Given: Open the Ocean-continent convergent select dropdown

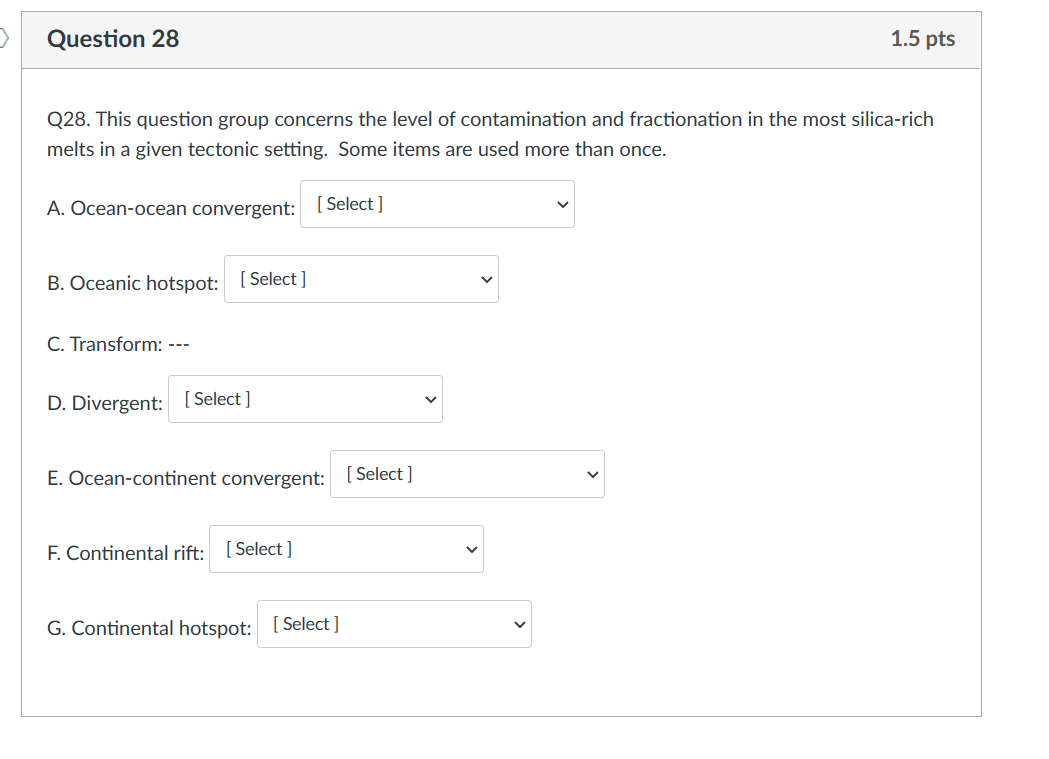Looking at the screenshot, I should pos(466,474).
